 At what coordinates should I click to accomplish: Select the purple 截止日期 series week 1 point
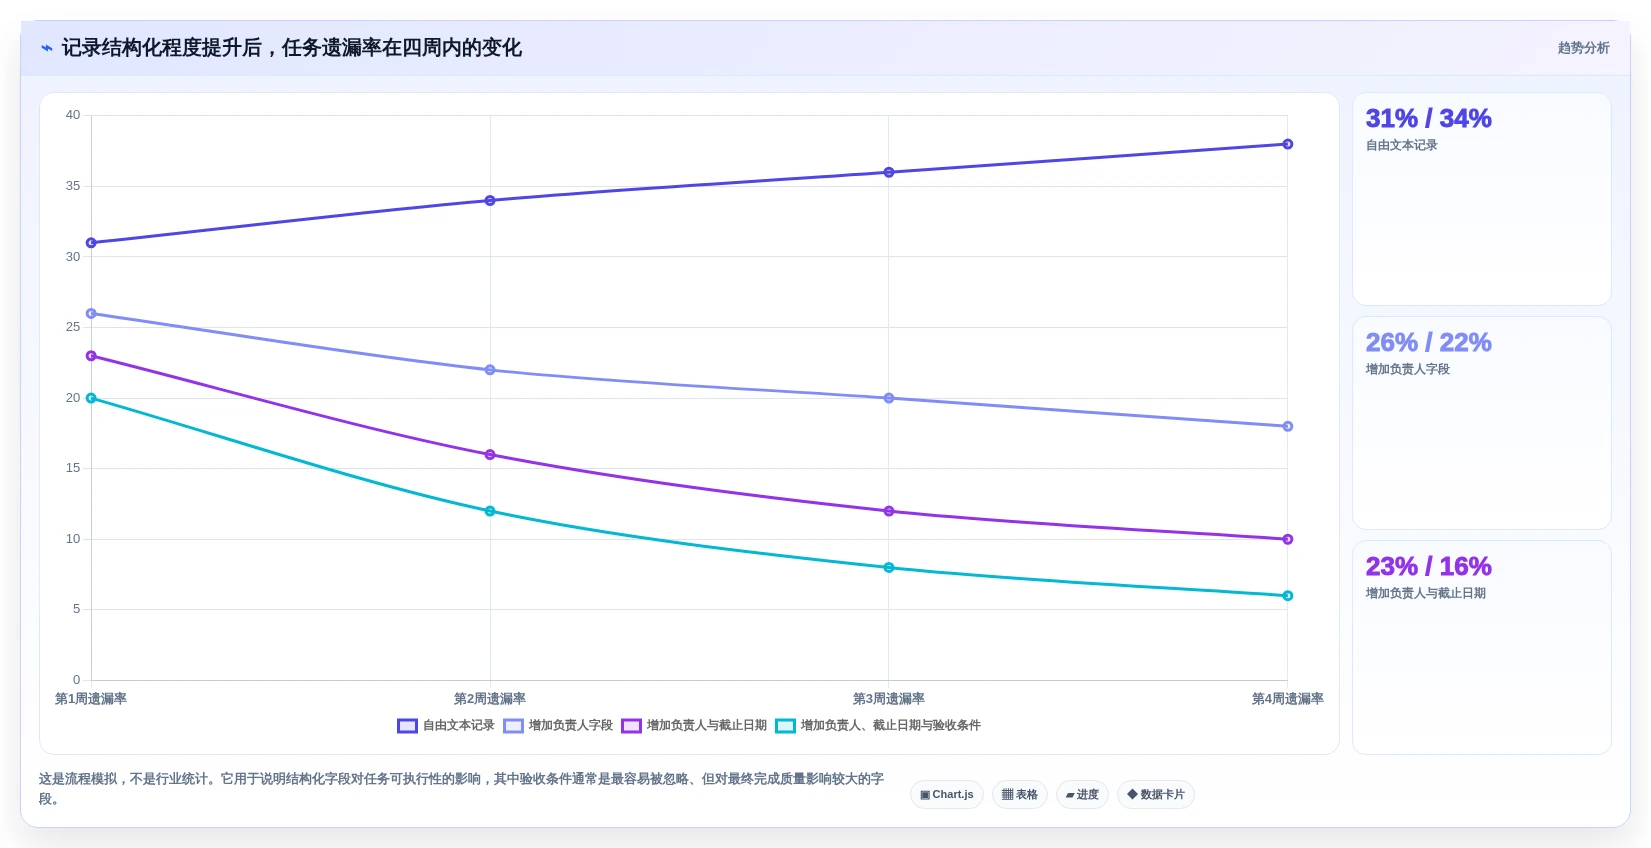[91, 356]
